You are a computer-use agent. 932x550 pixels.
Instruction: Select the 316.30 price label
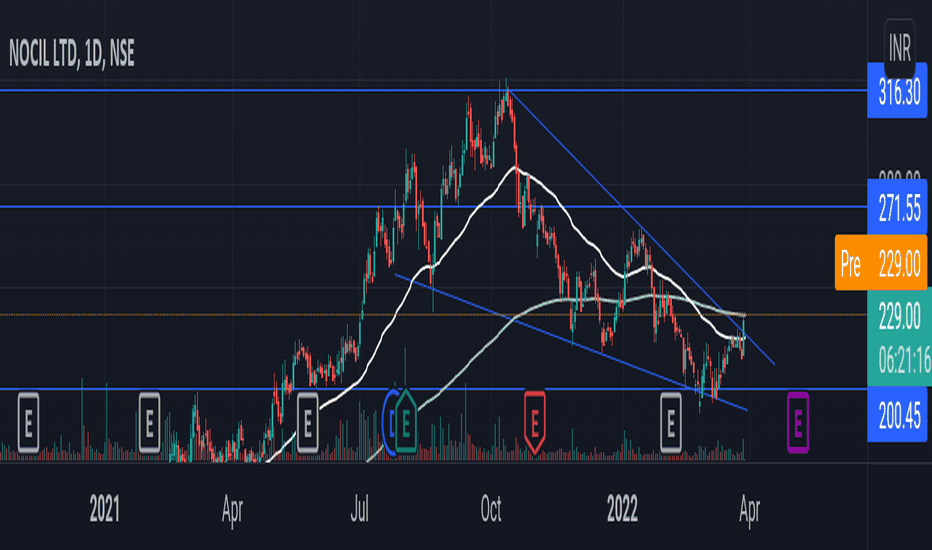click(897, 92)
